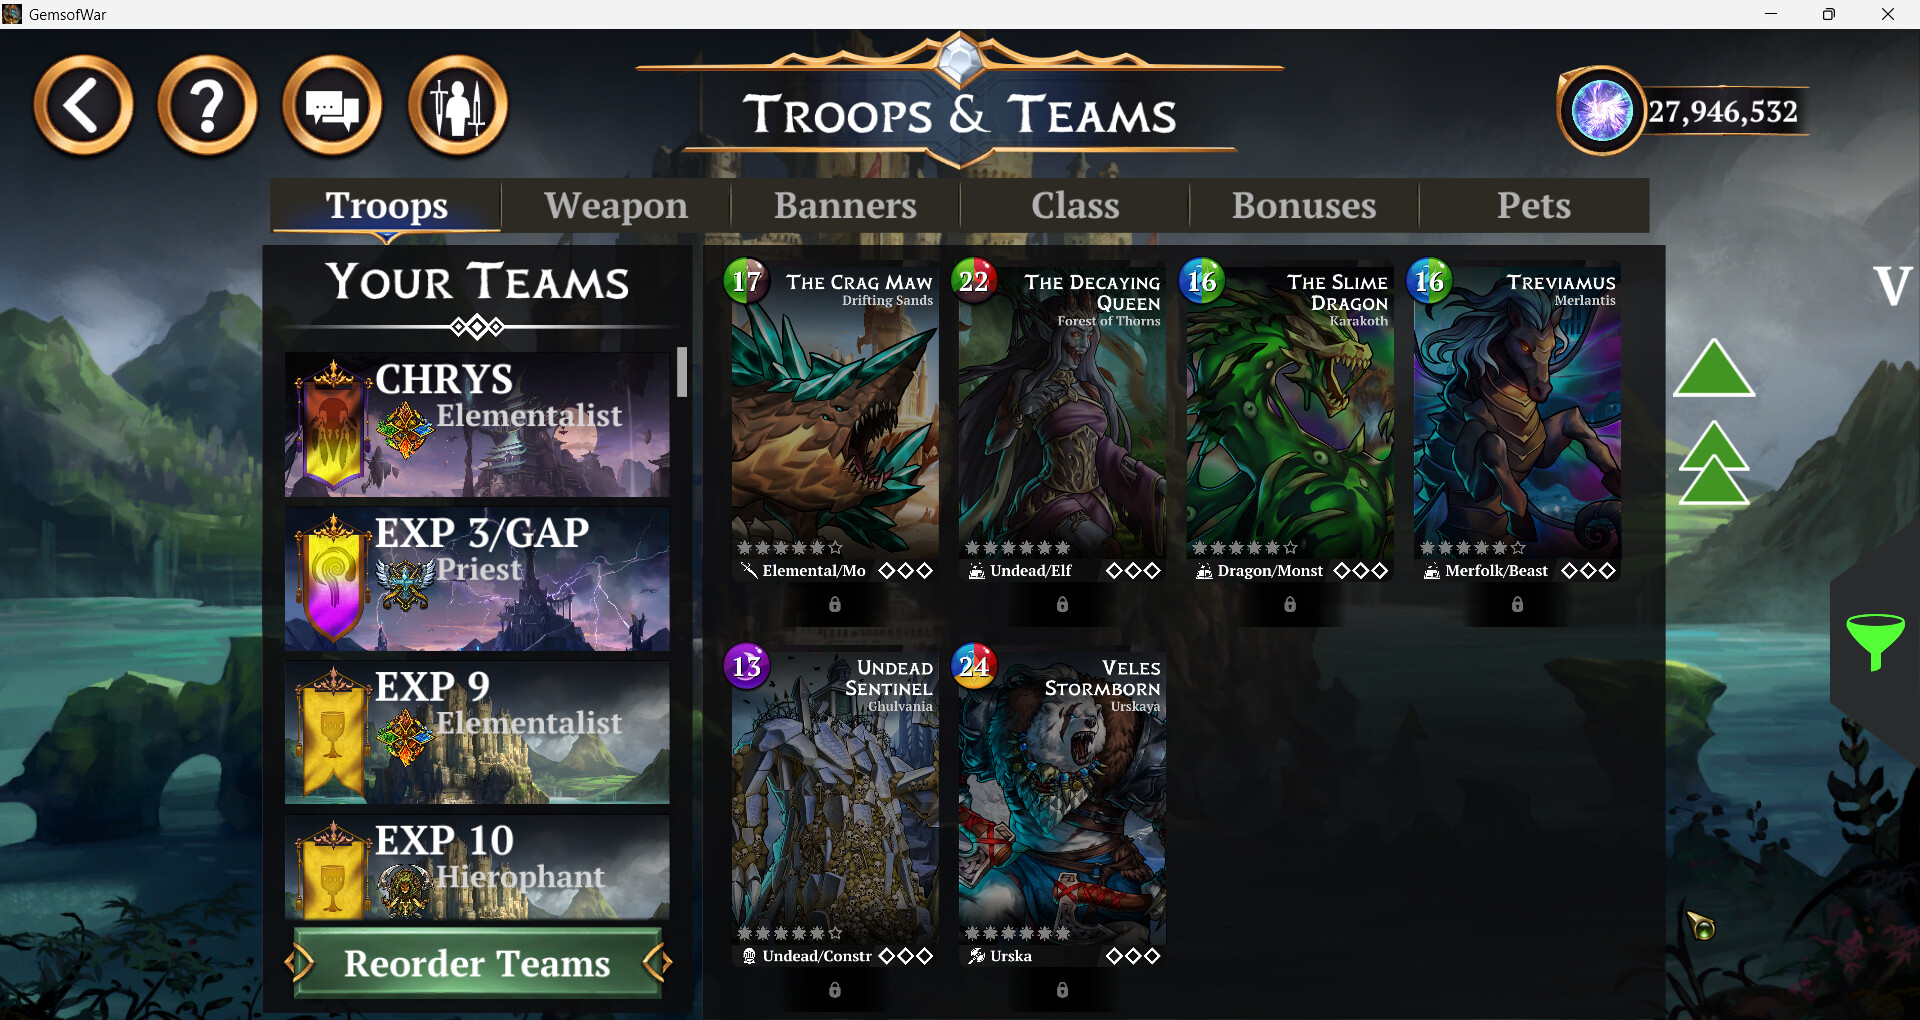Viewport: 1920px width, 1020px height.
Task: Toggle lock under Veles Stormborn card
Action: point(1062,990)
